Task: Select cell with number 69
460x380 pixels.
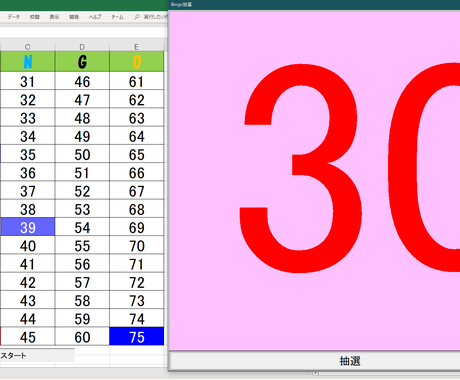Action: tap(137, 228)
